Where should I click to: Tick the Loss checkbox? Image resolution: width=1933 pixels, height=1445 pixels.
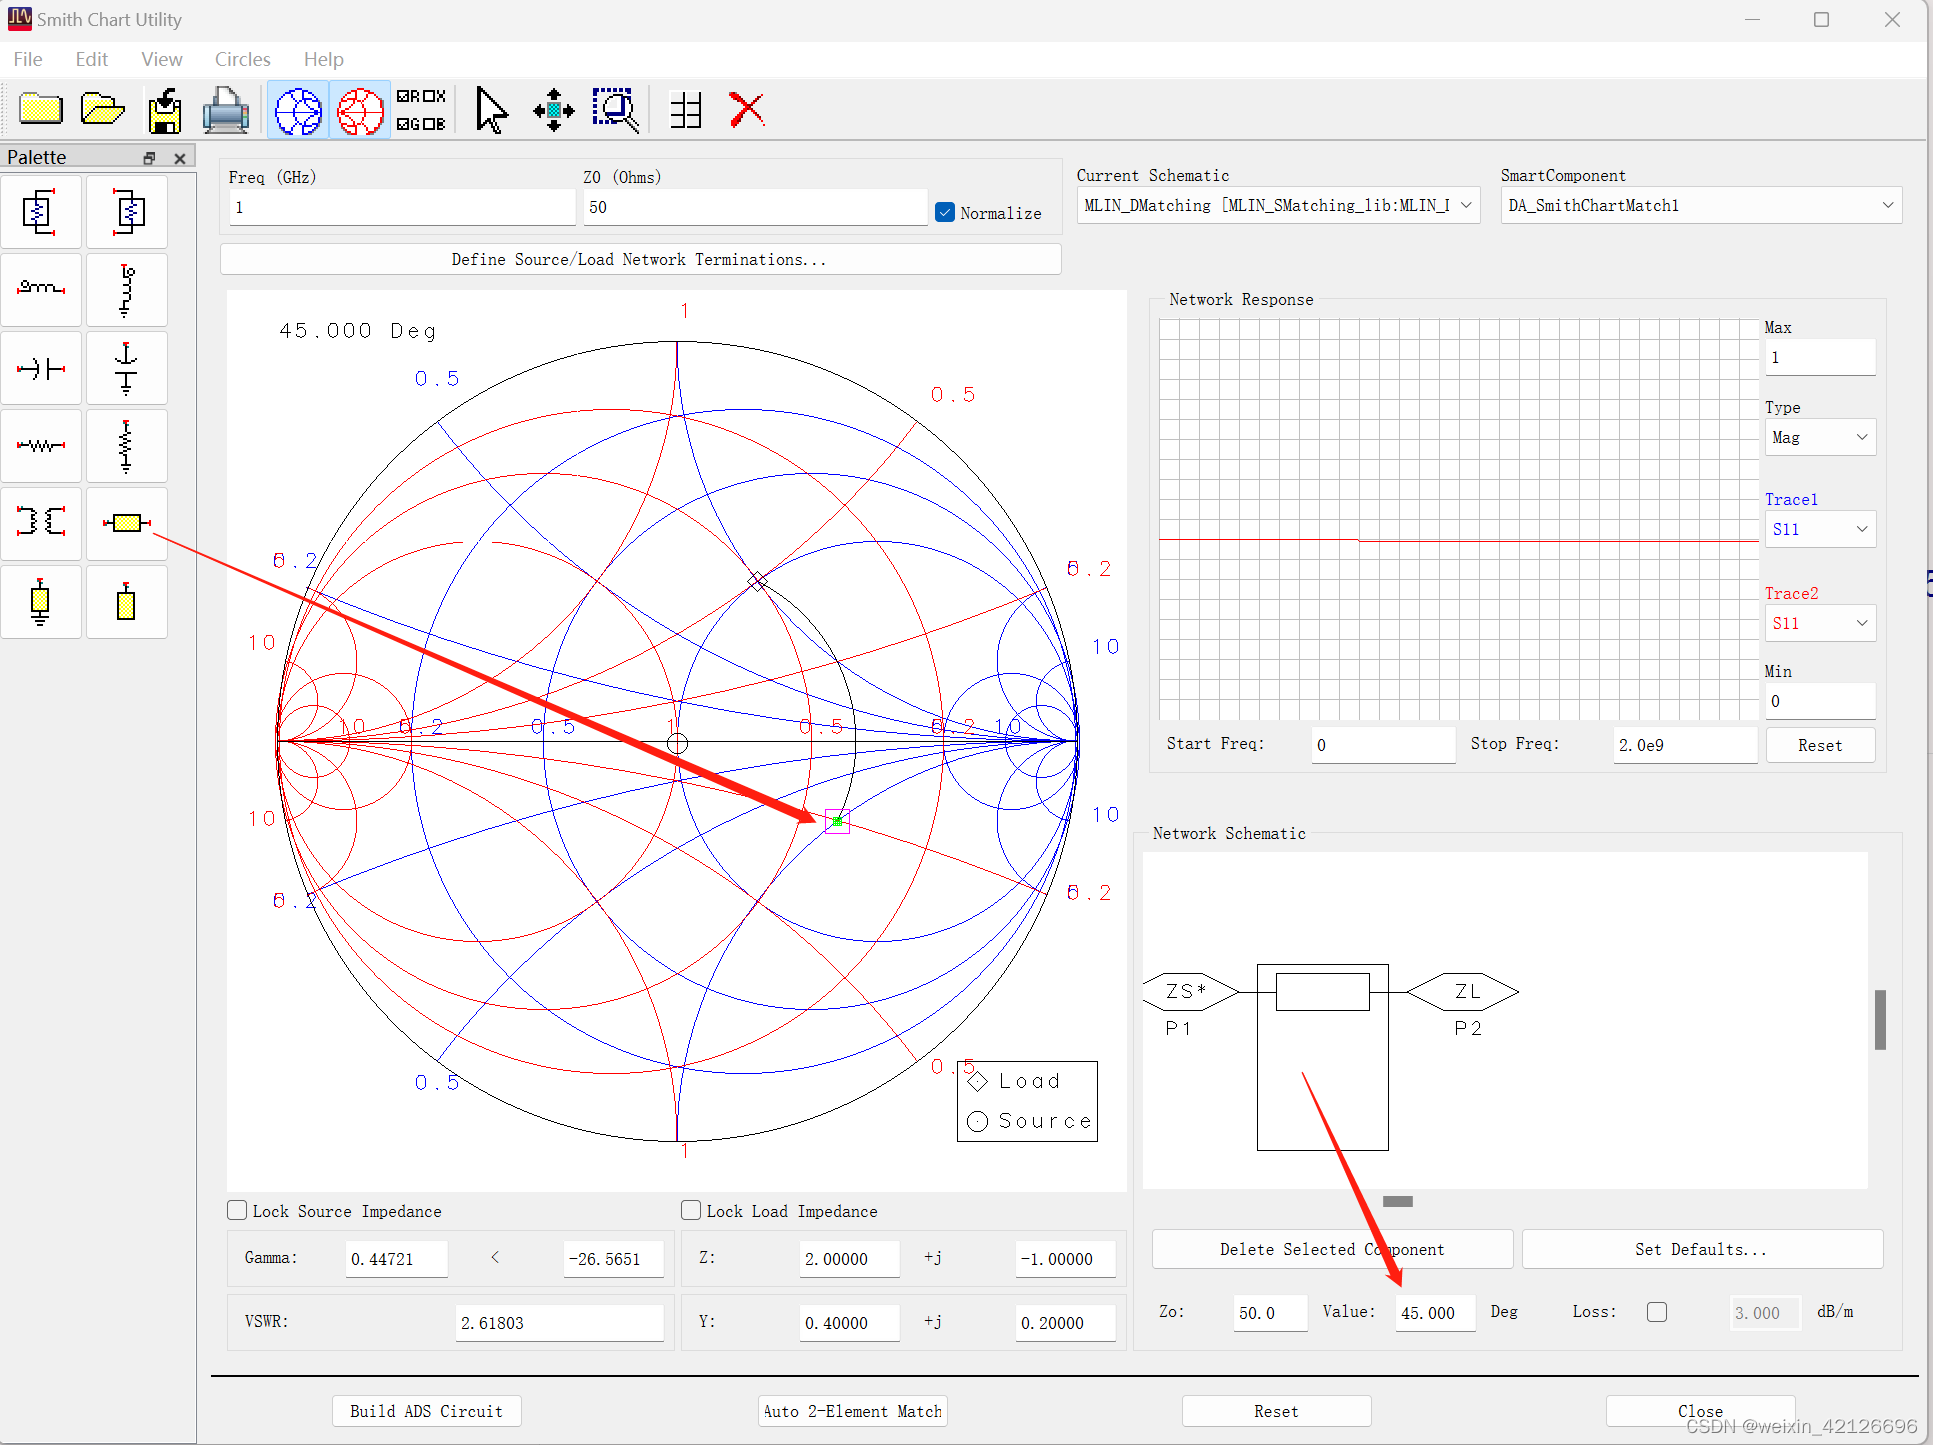click(x=1657, y=1312)
